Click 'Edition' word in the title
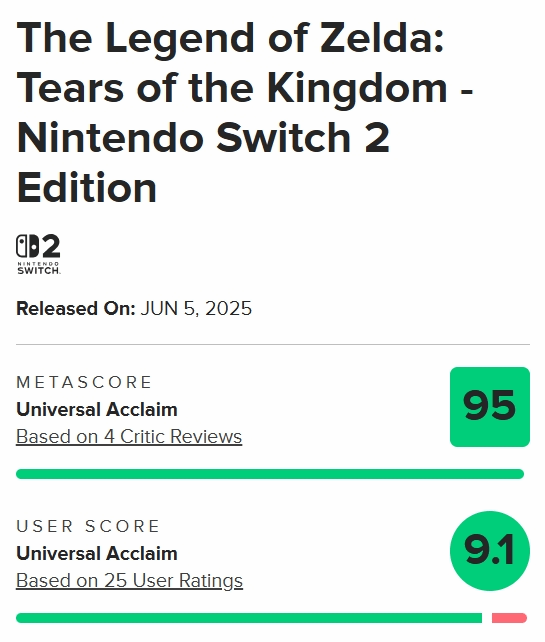545x642 pixels. tap(87, 188)
